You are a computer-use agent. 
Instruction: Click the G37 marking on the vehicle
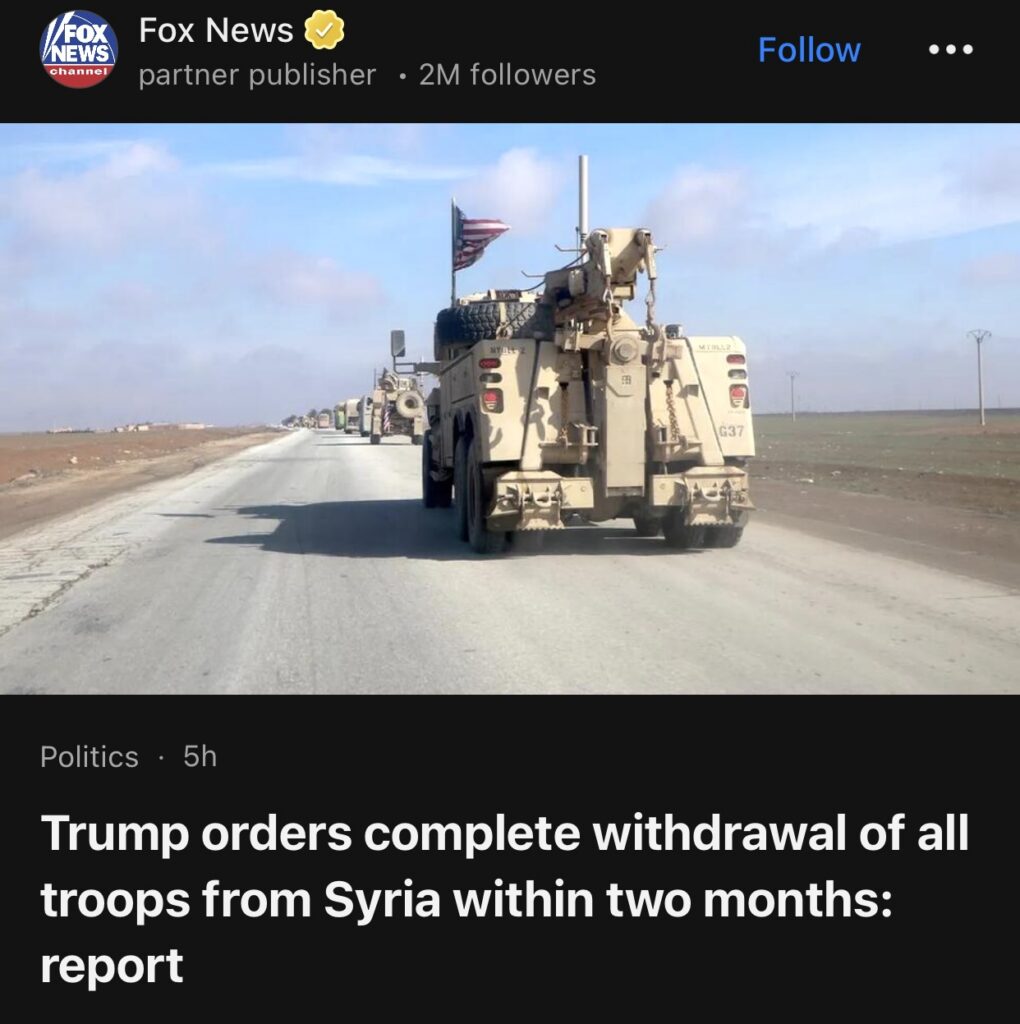point(731,431)
